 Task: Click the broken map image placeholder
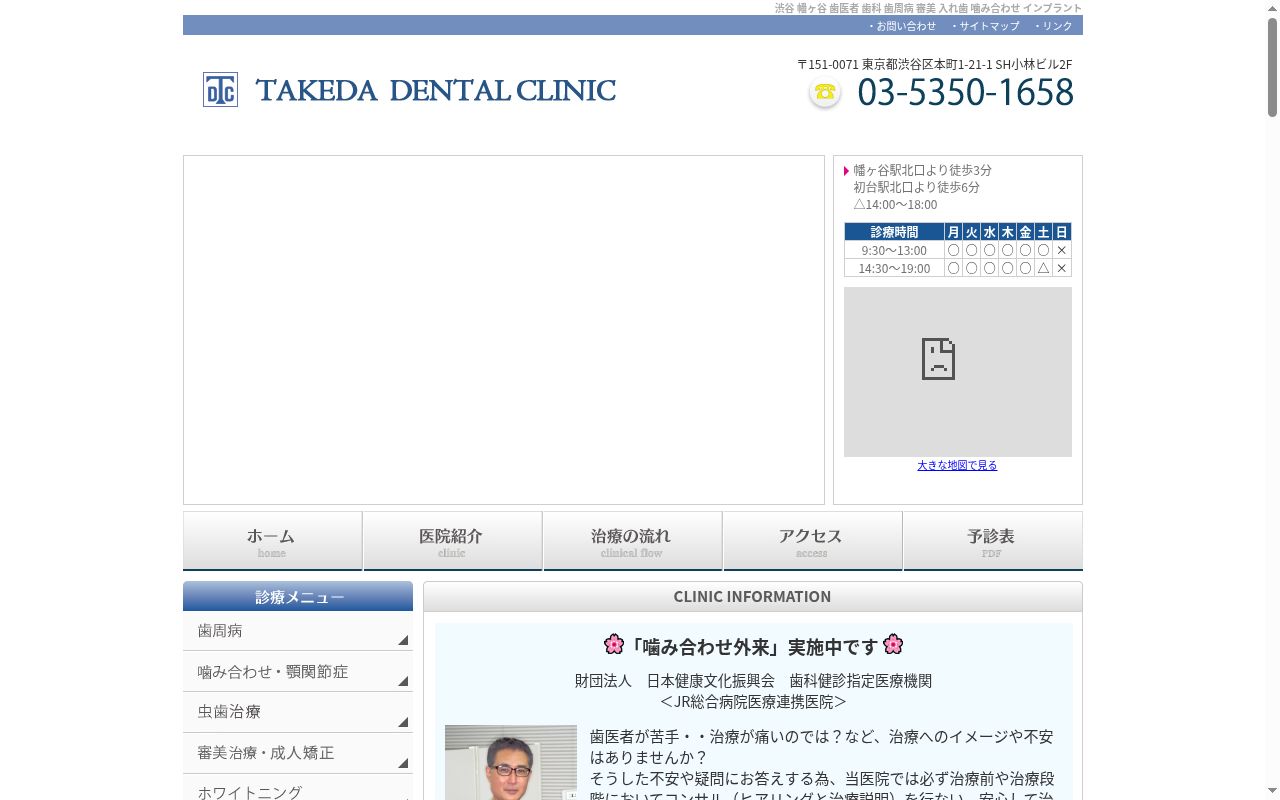pos(957,372)
